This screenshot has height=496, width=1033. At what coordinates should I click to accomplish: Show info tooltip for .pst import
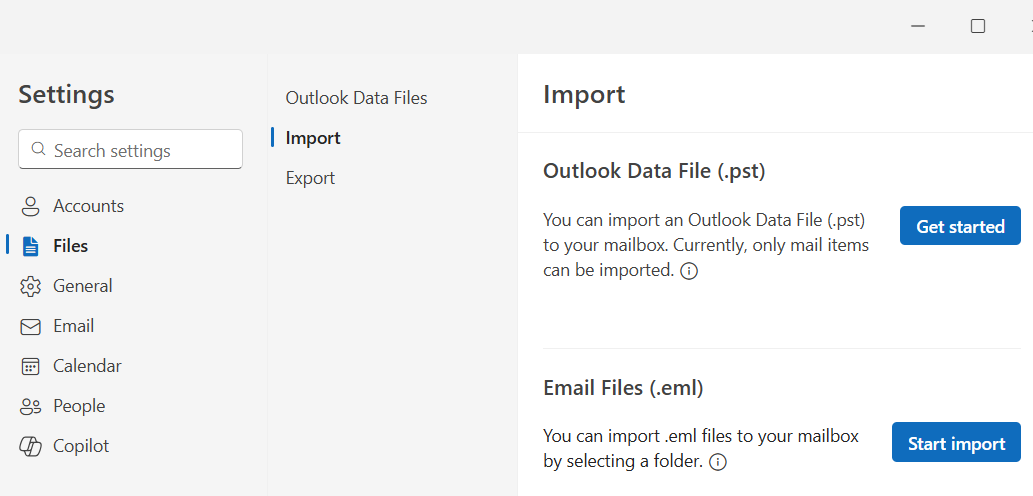(689, 271)
